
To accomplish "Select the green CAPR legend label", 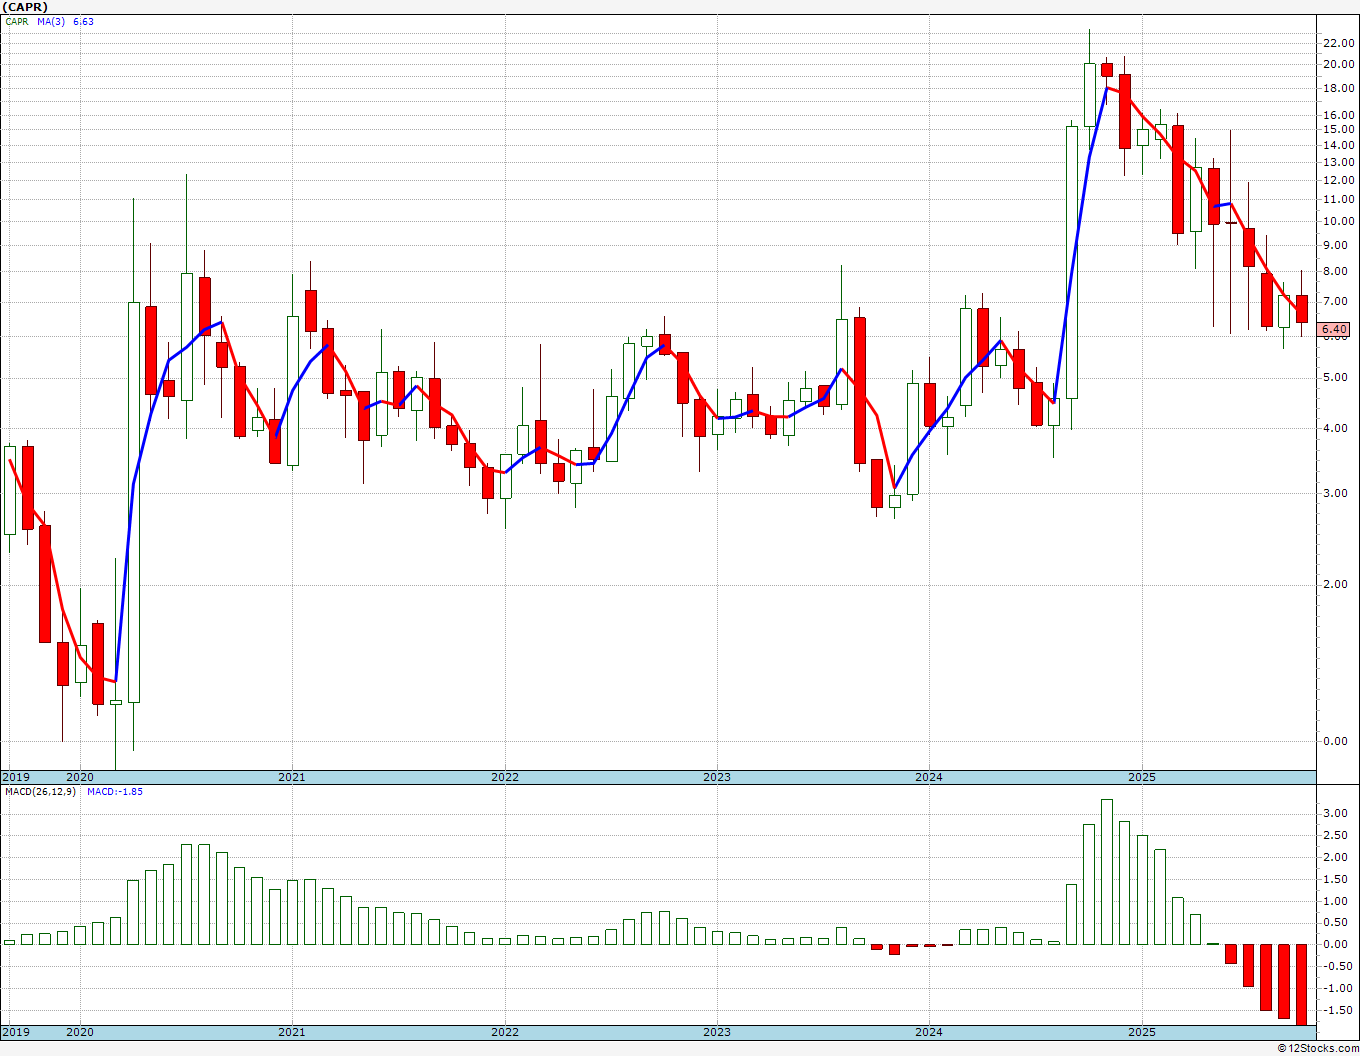I will (17, 21).
